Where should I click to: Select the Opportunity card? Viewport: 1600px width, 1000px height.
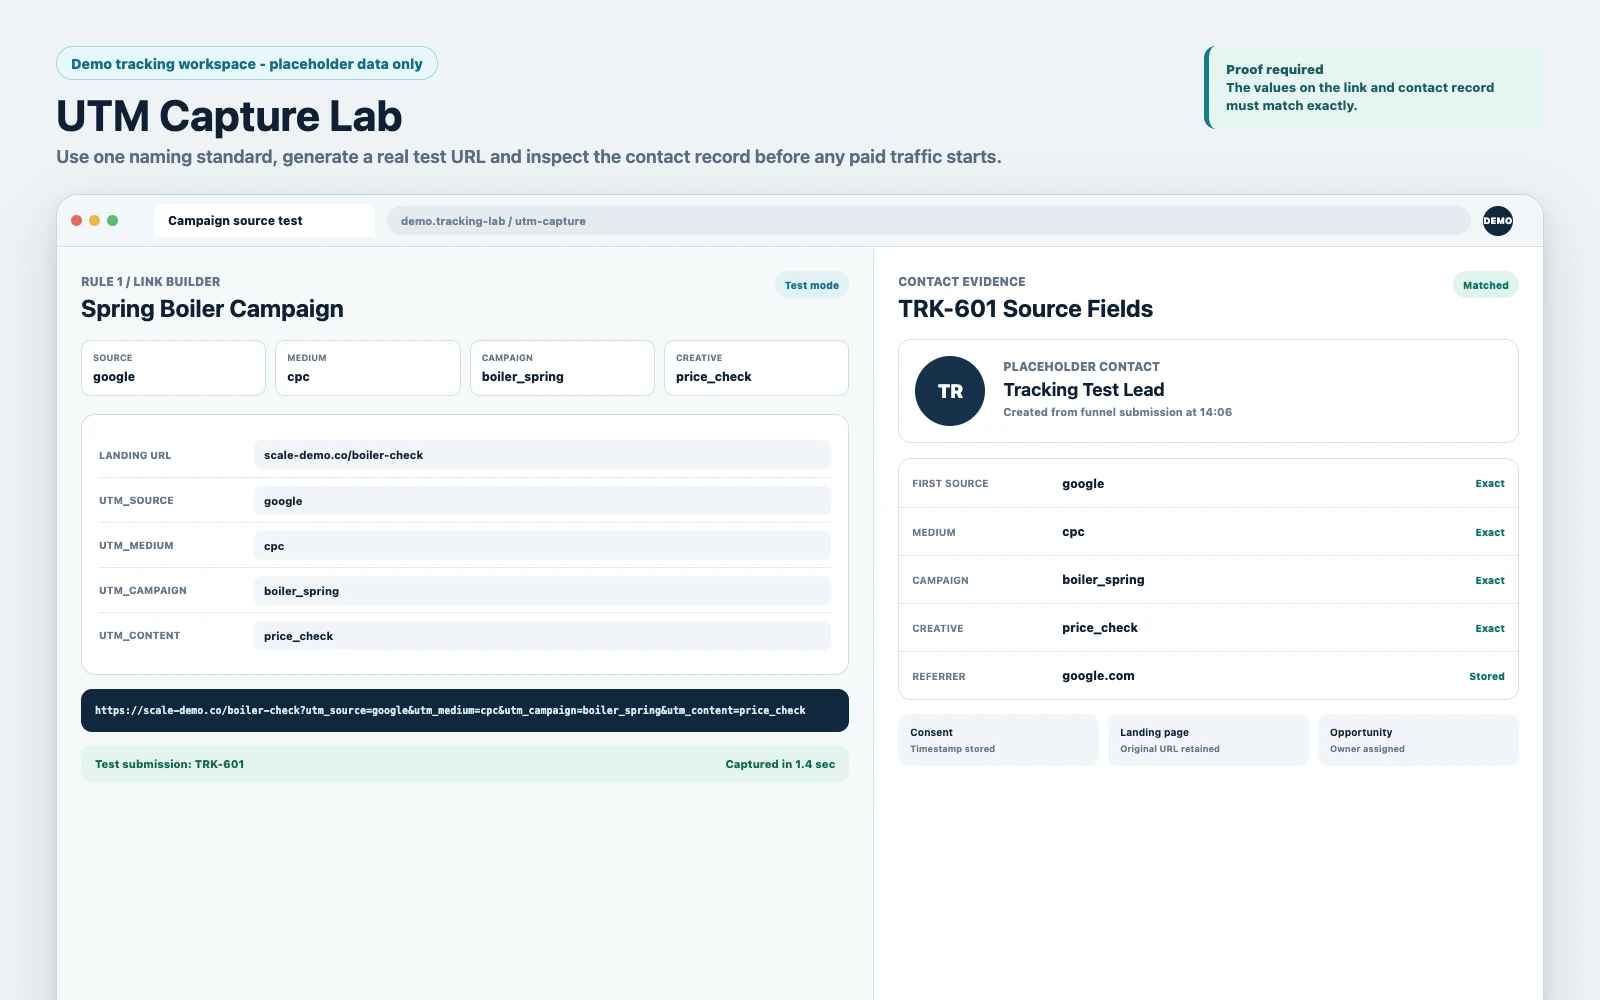coord(1418,740)
